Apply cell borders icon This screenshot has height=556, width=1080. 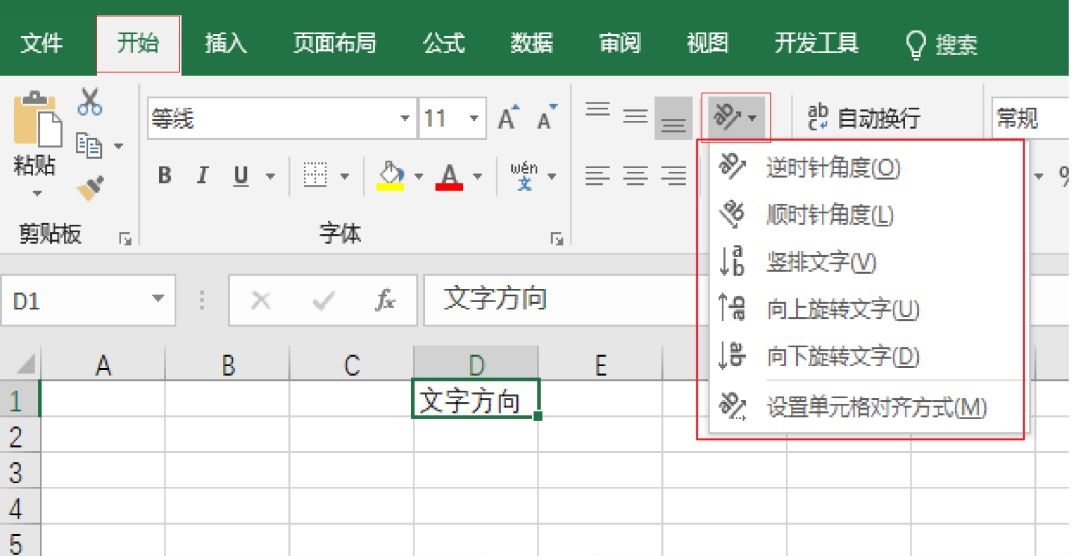click(x=315, y=176)
